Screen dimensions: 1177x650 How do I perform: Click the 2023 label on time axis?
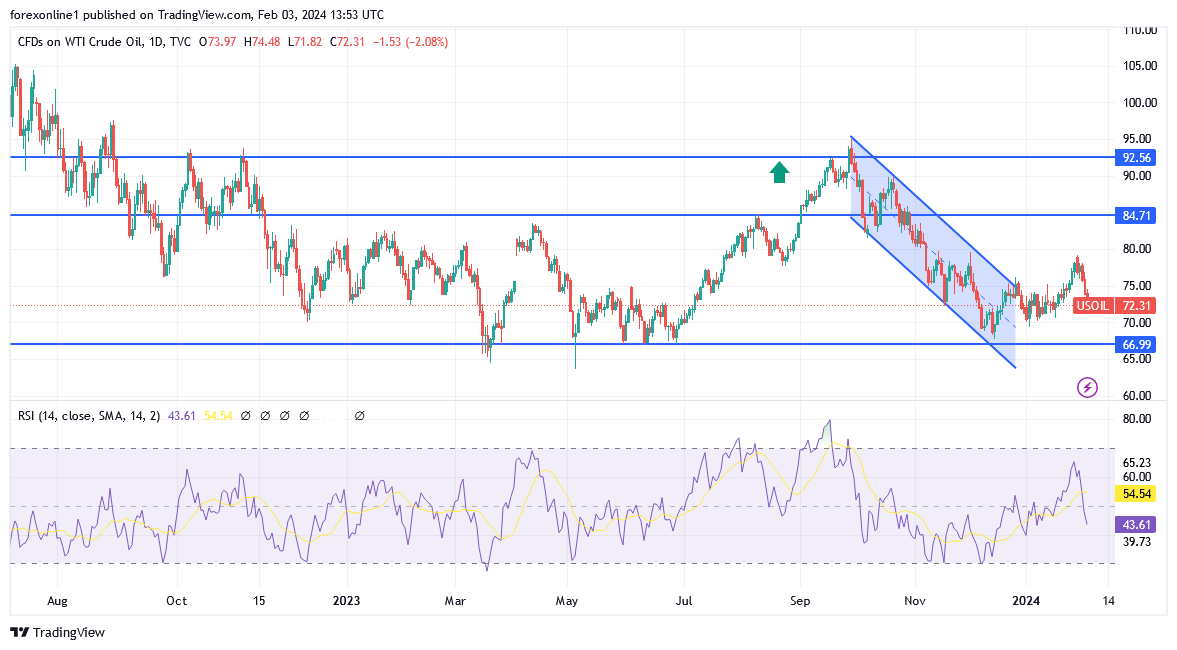tap(347, 600)
